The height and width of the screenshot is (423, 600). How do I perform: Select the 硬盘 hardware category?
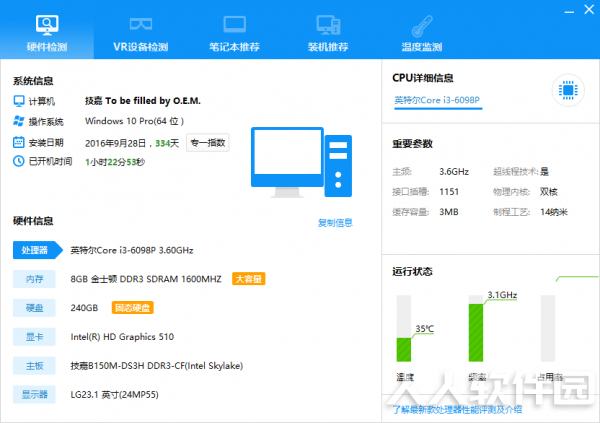(34, 308)
